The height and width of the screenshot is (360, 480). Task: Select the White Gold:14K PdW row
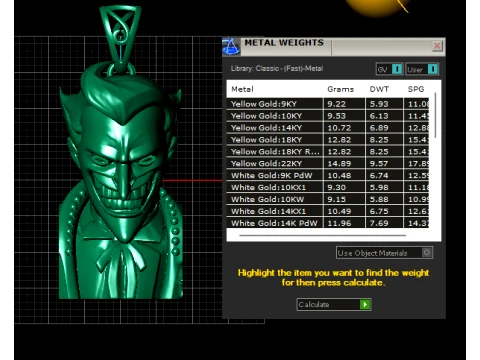pos(328,223)
